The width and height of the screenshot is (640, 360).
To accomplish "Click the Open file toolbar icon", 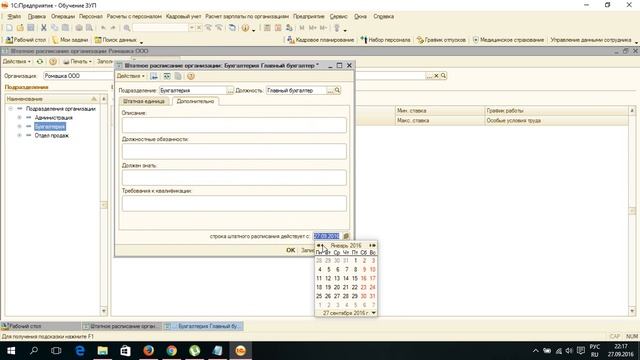I will pyautogui.click(x=20, y=28).
